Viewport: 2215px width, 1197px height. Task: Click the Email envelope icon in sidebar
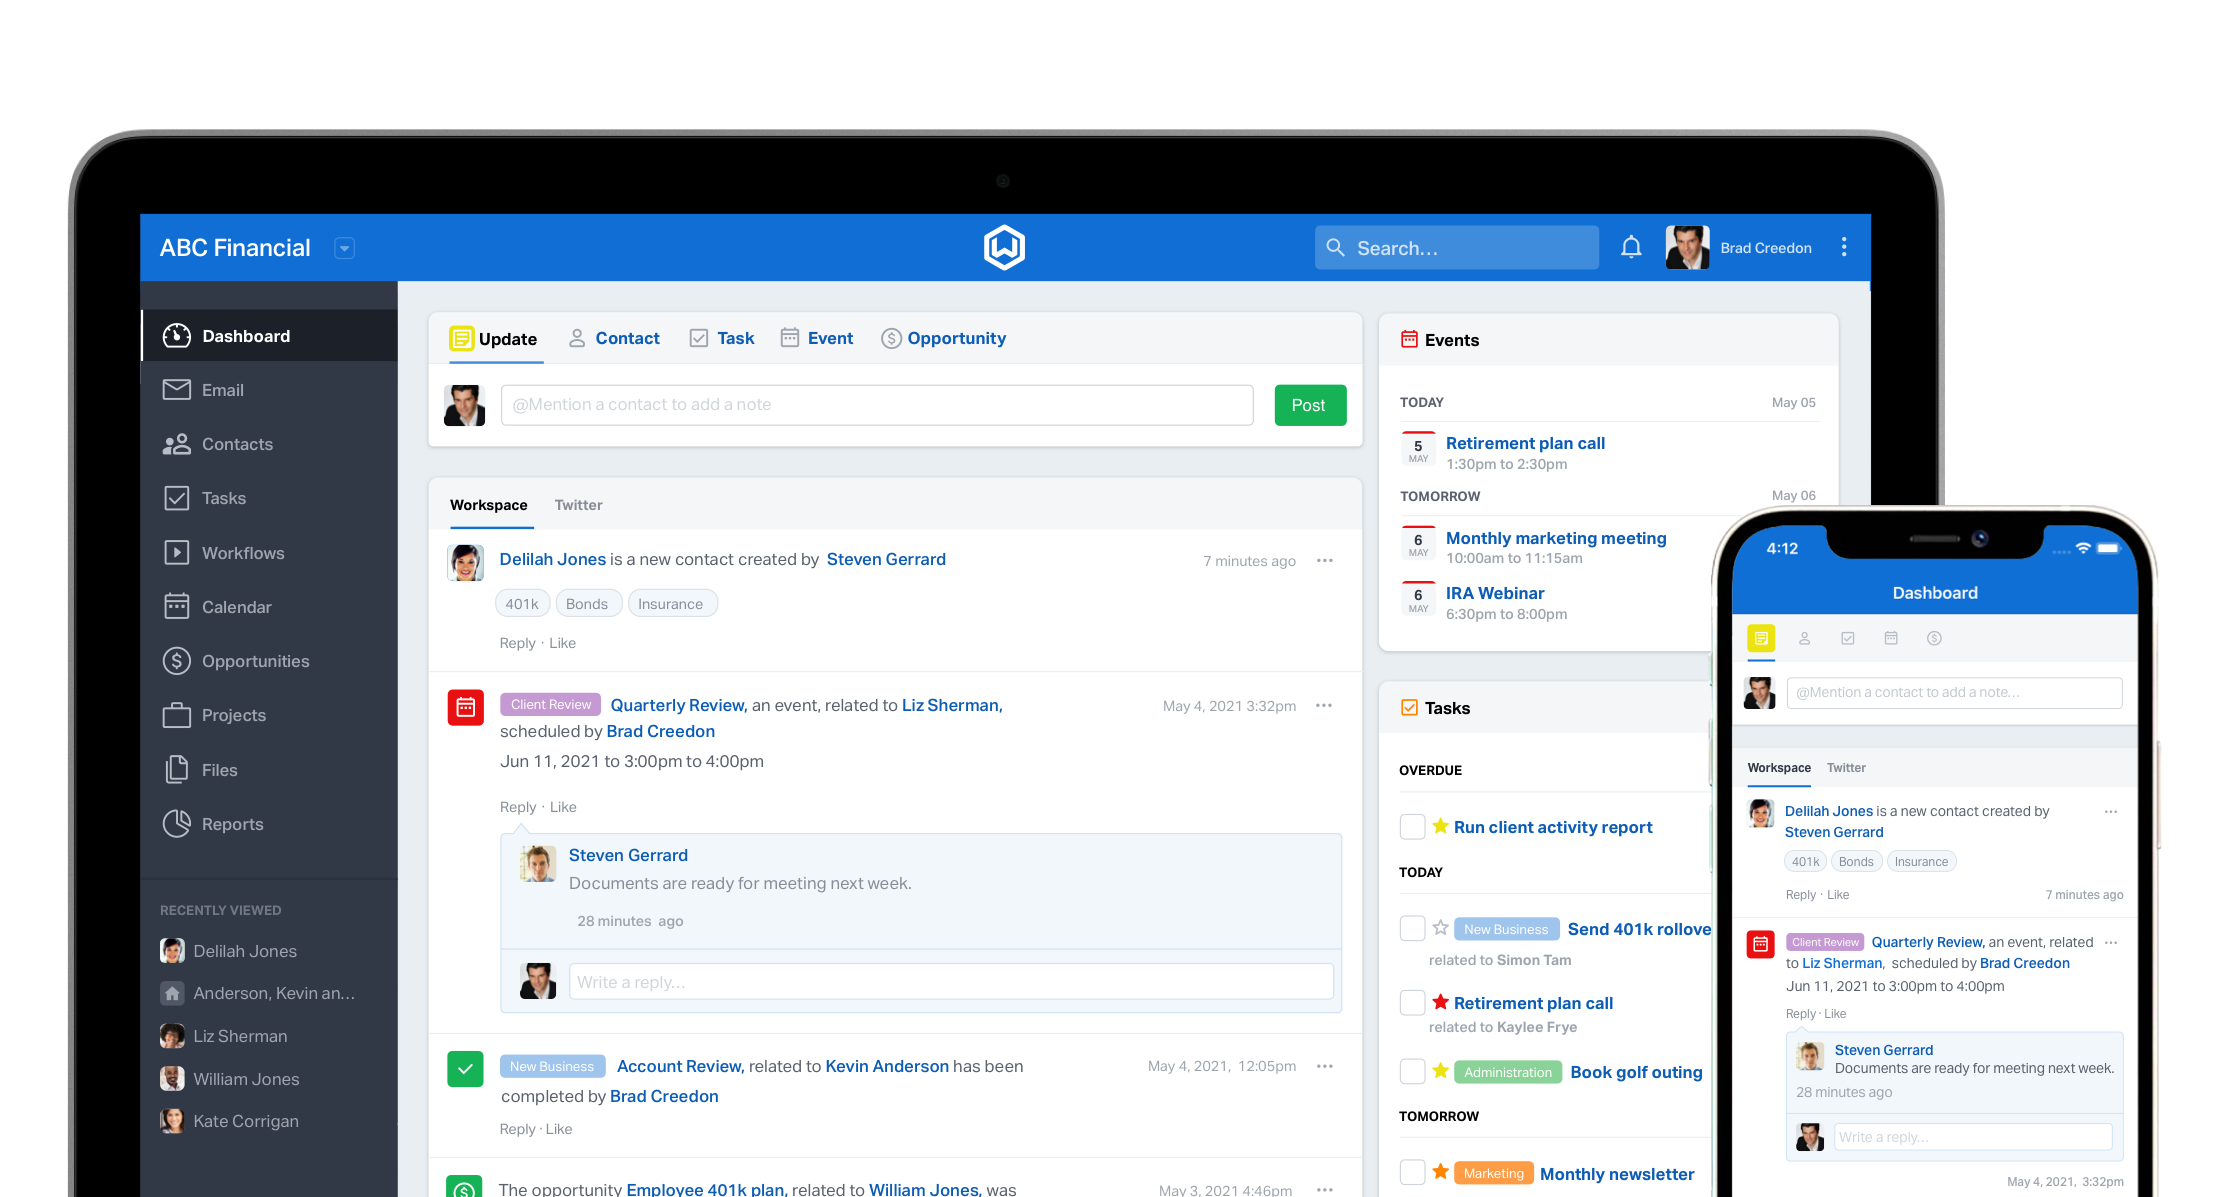[177, 390]
